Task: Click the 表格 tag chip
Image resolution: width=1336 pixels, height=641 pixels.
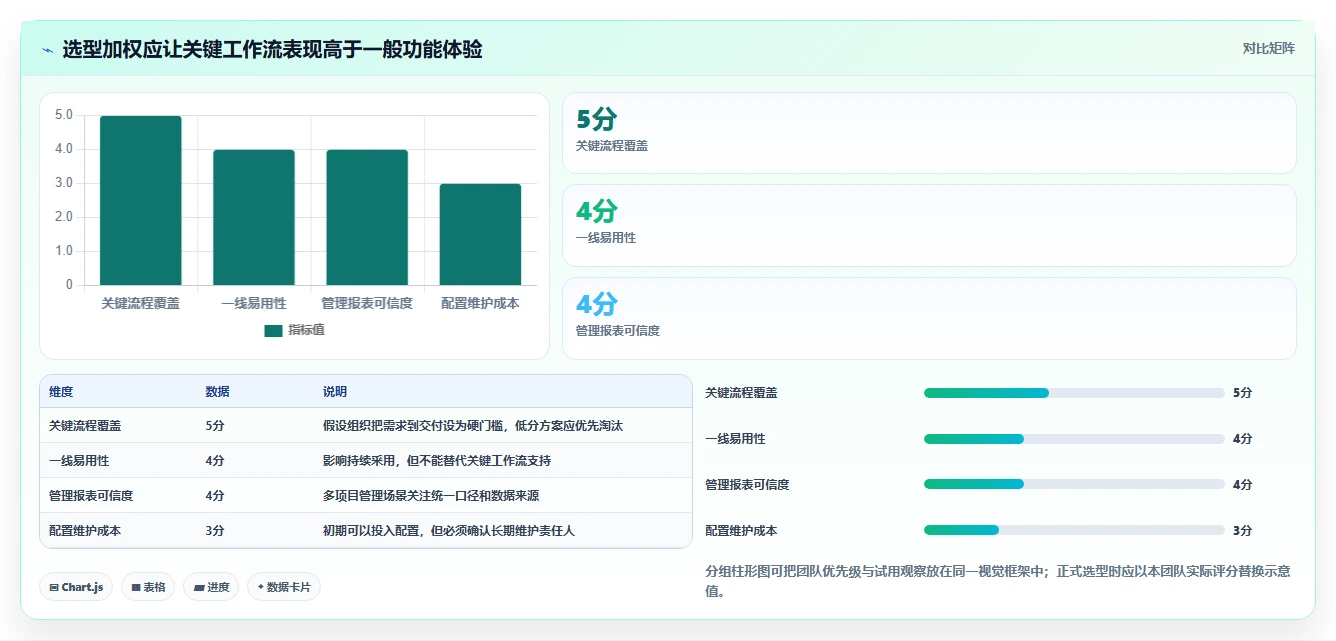Action: coord(148,587)
